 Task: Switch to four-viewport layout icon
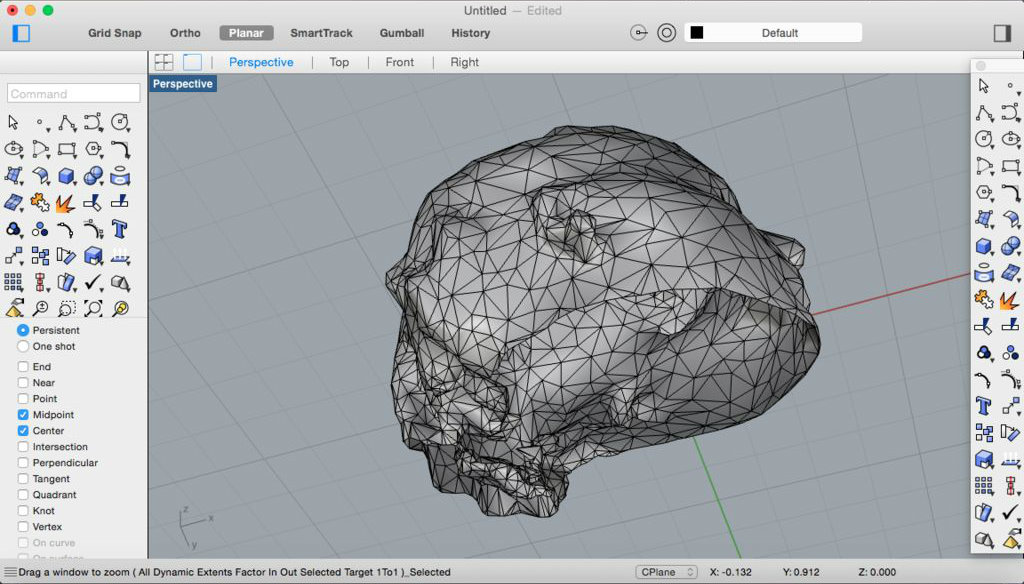coord(163,62)
